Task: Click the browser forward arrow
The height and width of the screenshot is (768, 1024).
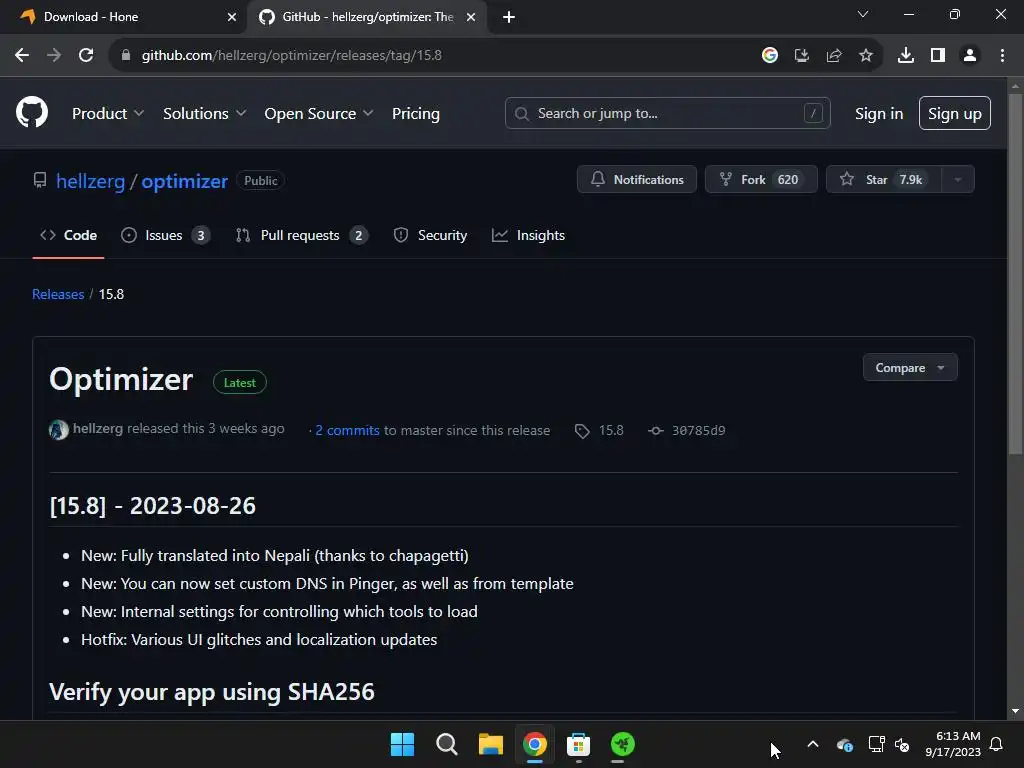Action: pyautogui.click(x=54, y=56)
